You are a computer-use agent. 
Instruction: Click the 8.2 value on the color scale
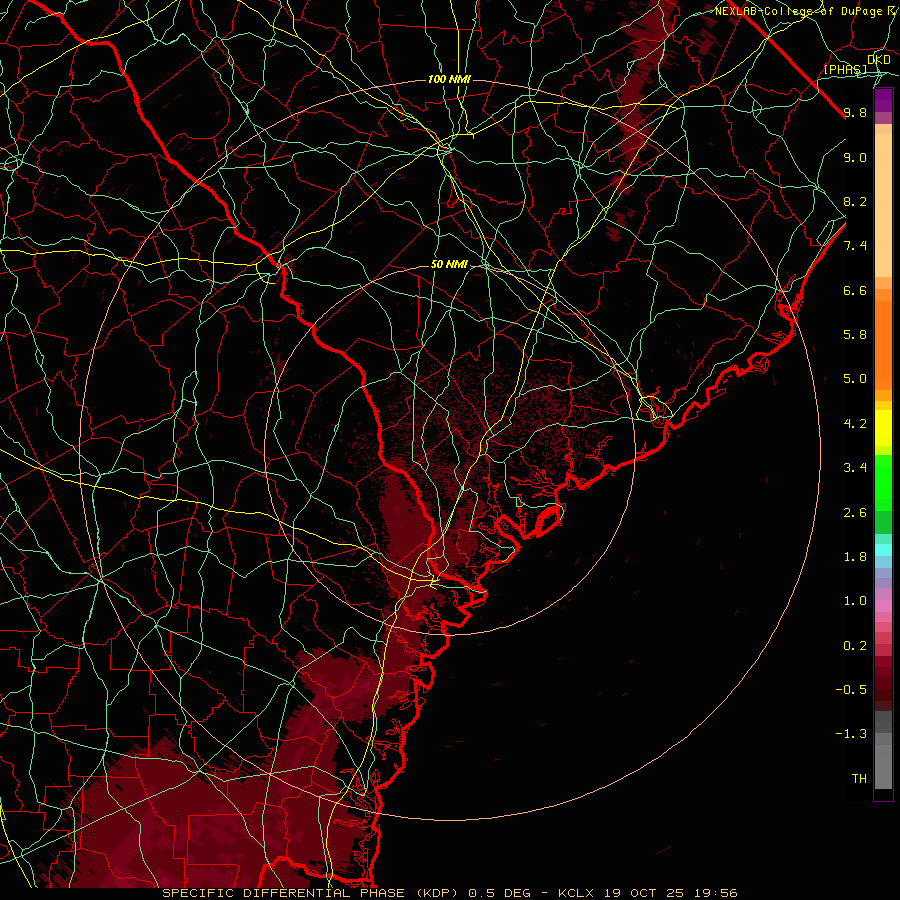(855, 201)
